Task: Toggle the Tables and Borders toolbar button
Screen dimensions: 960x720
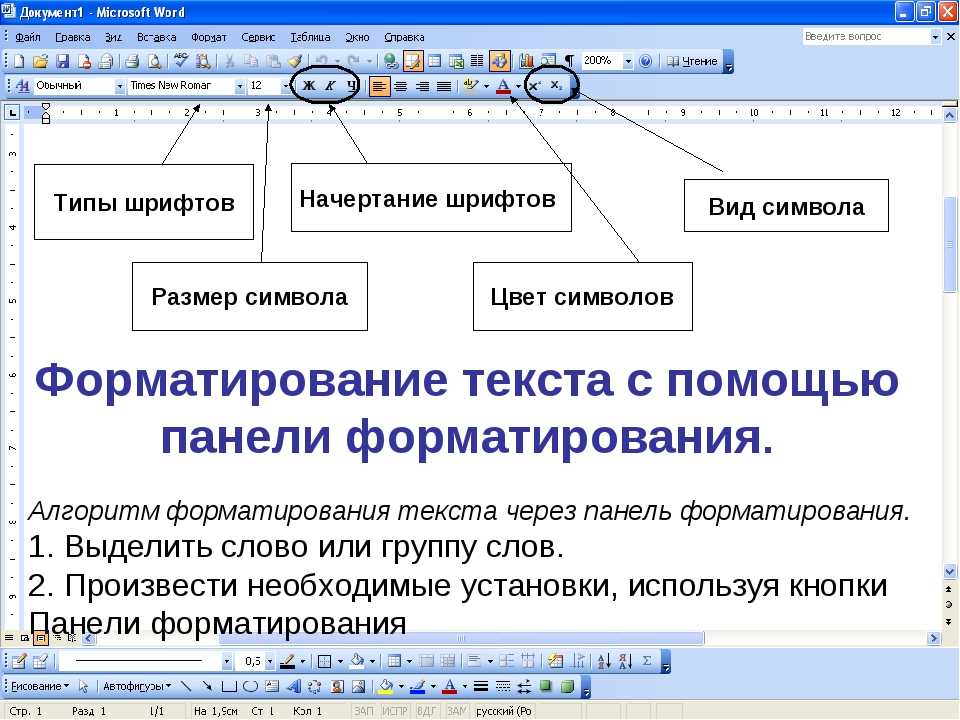Action: click(x=413, y=61)
